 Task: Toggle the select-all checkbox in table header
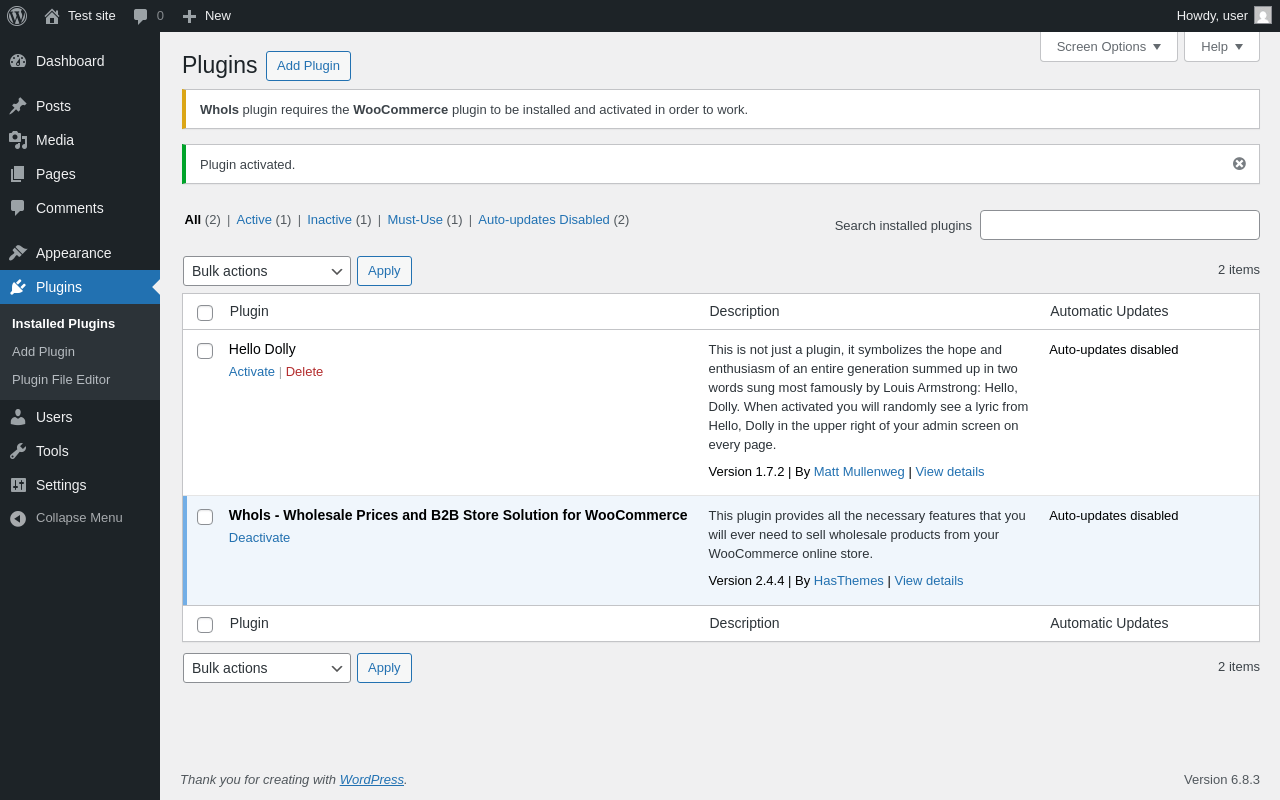pyautogui.click(x=205, y=313)
